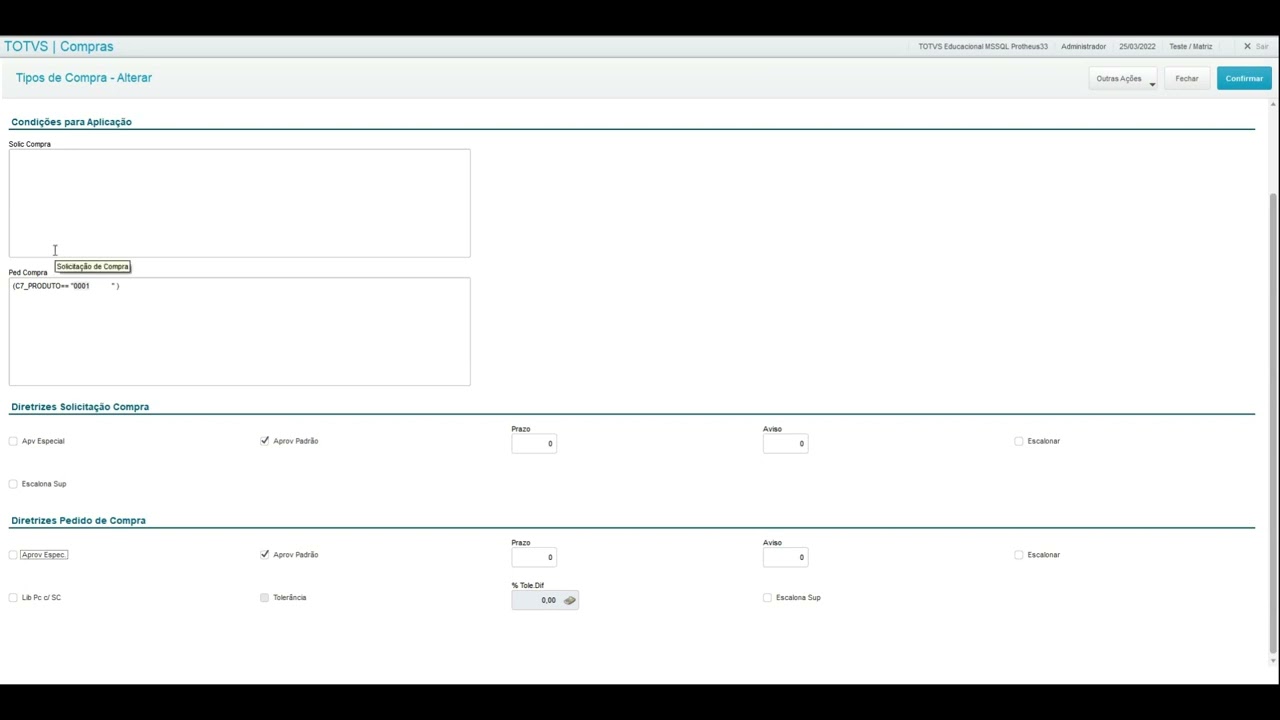Click into the Solic Compra text area
Image resolution: width=1280 pixels, height=720 pixels.
pyautogui.click(x=239, y=203)
